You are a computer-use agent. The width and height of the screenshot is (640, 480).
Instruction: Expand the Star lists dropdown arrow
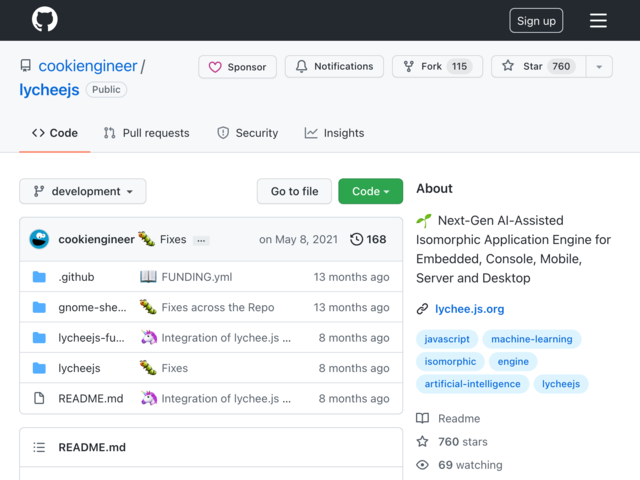tap(599, 67)
